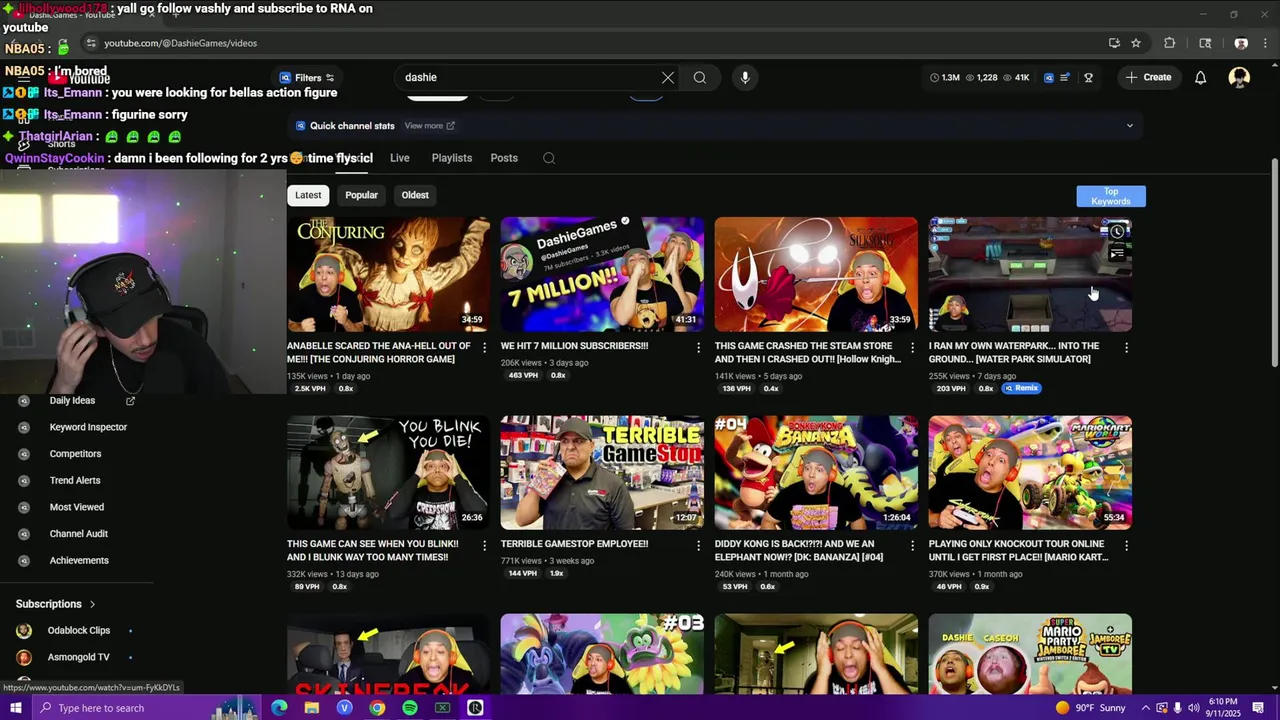Open File Explorer from the taskbar
Screen dimensions: 1280x720
point(312,708)
